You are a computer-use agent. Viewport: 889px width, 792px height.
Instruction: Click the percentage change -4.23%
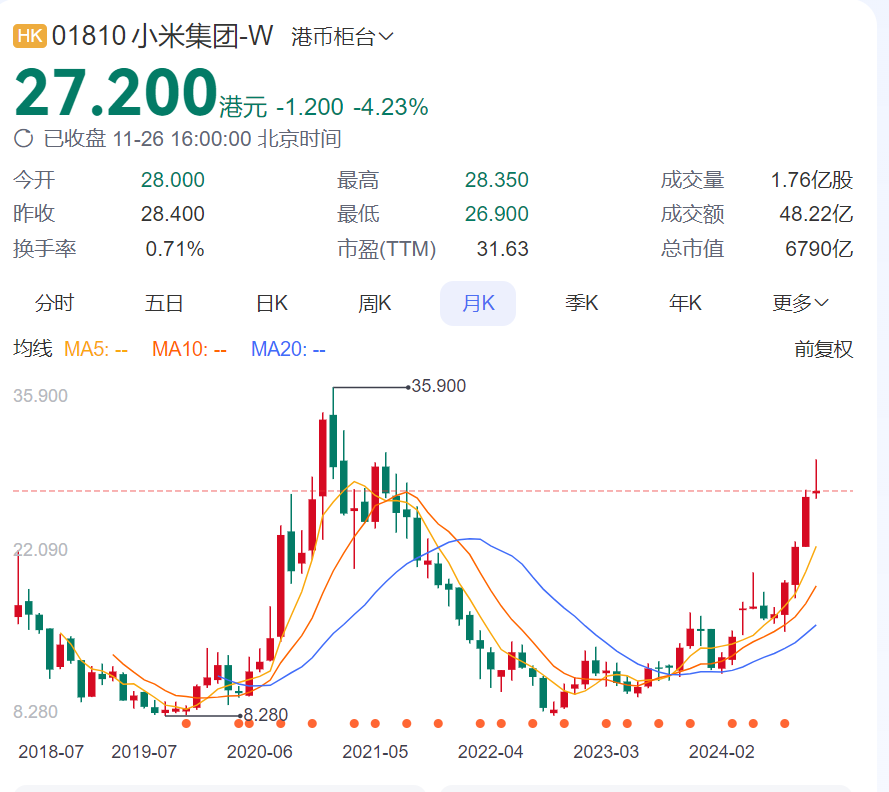[x=391, y=107]
